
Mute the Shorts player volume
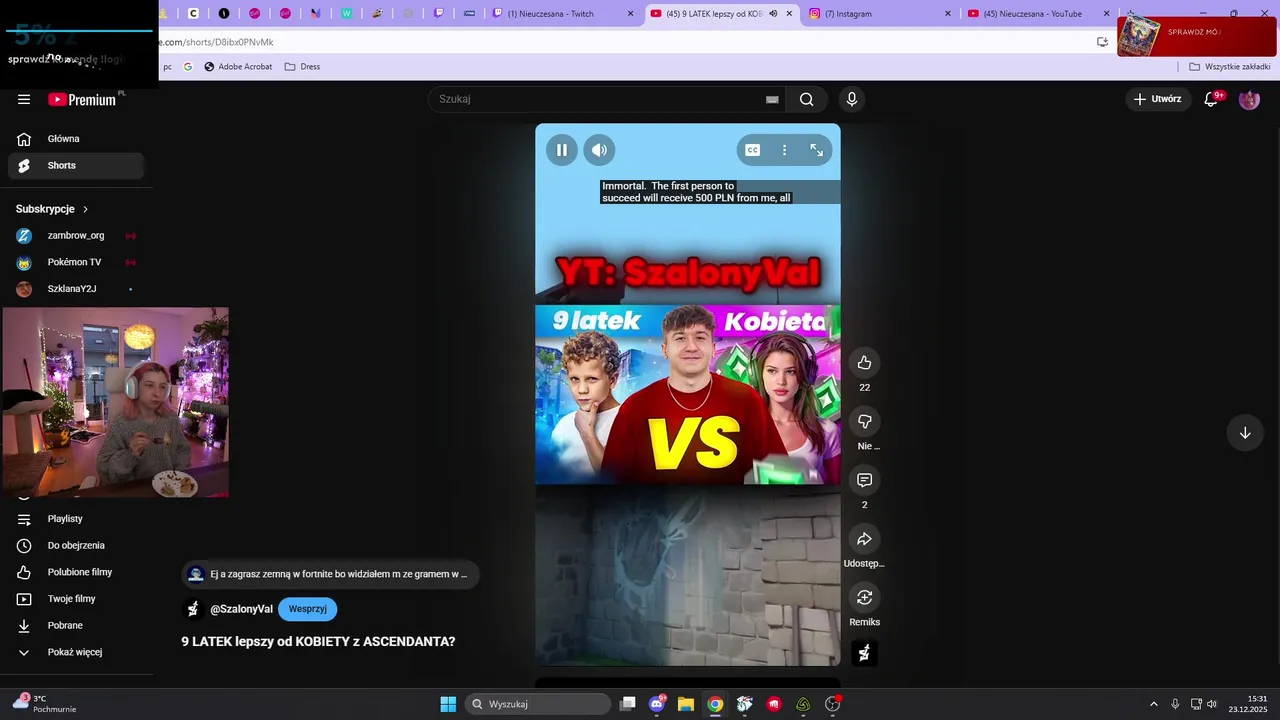599,150
